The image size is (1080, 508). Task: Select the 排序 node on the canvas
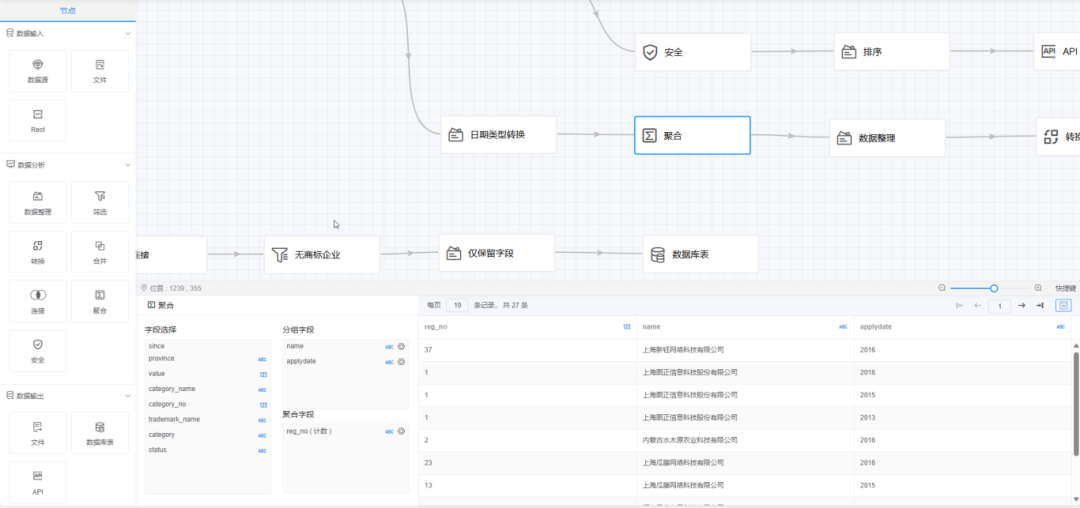point(892,52)
